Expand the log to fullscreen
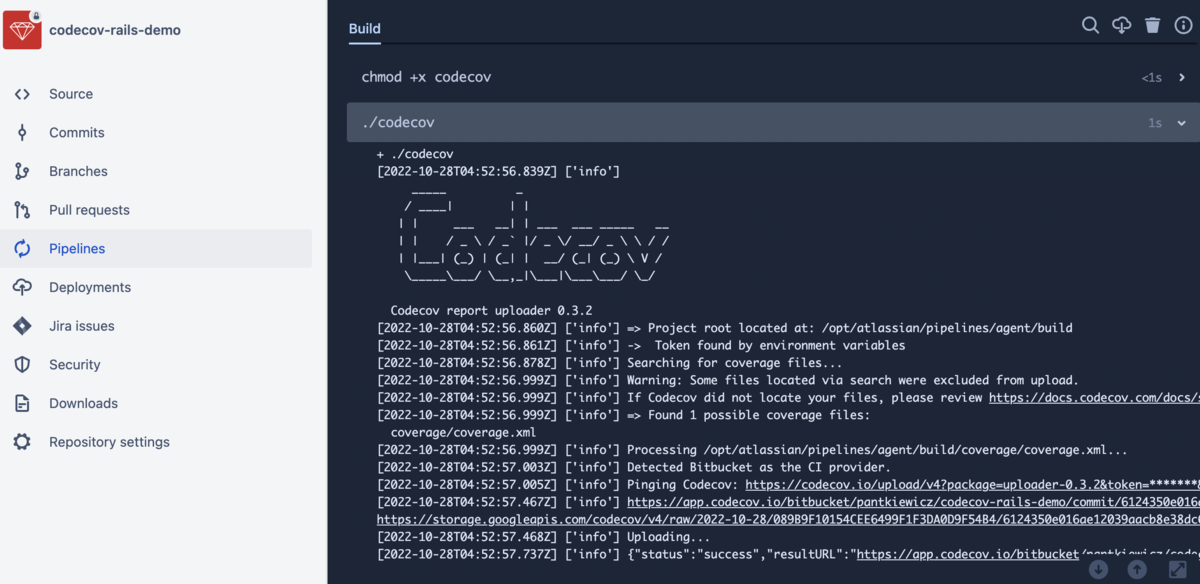 1177,569
